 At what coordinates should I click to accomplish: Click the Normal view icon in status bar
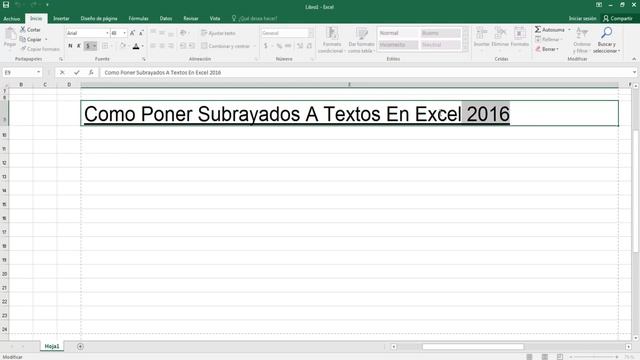[529, 357]
